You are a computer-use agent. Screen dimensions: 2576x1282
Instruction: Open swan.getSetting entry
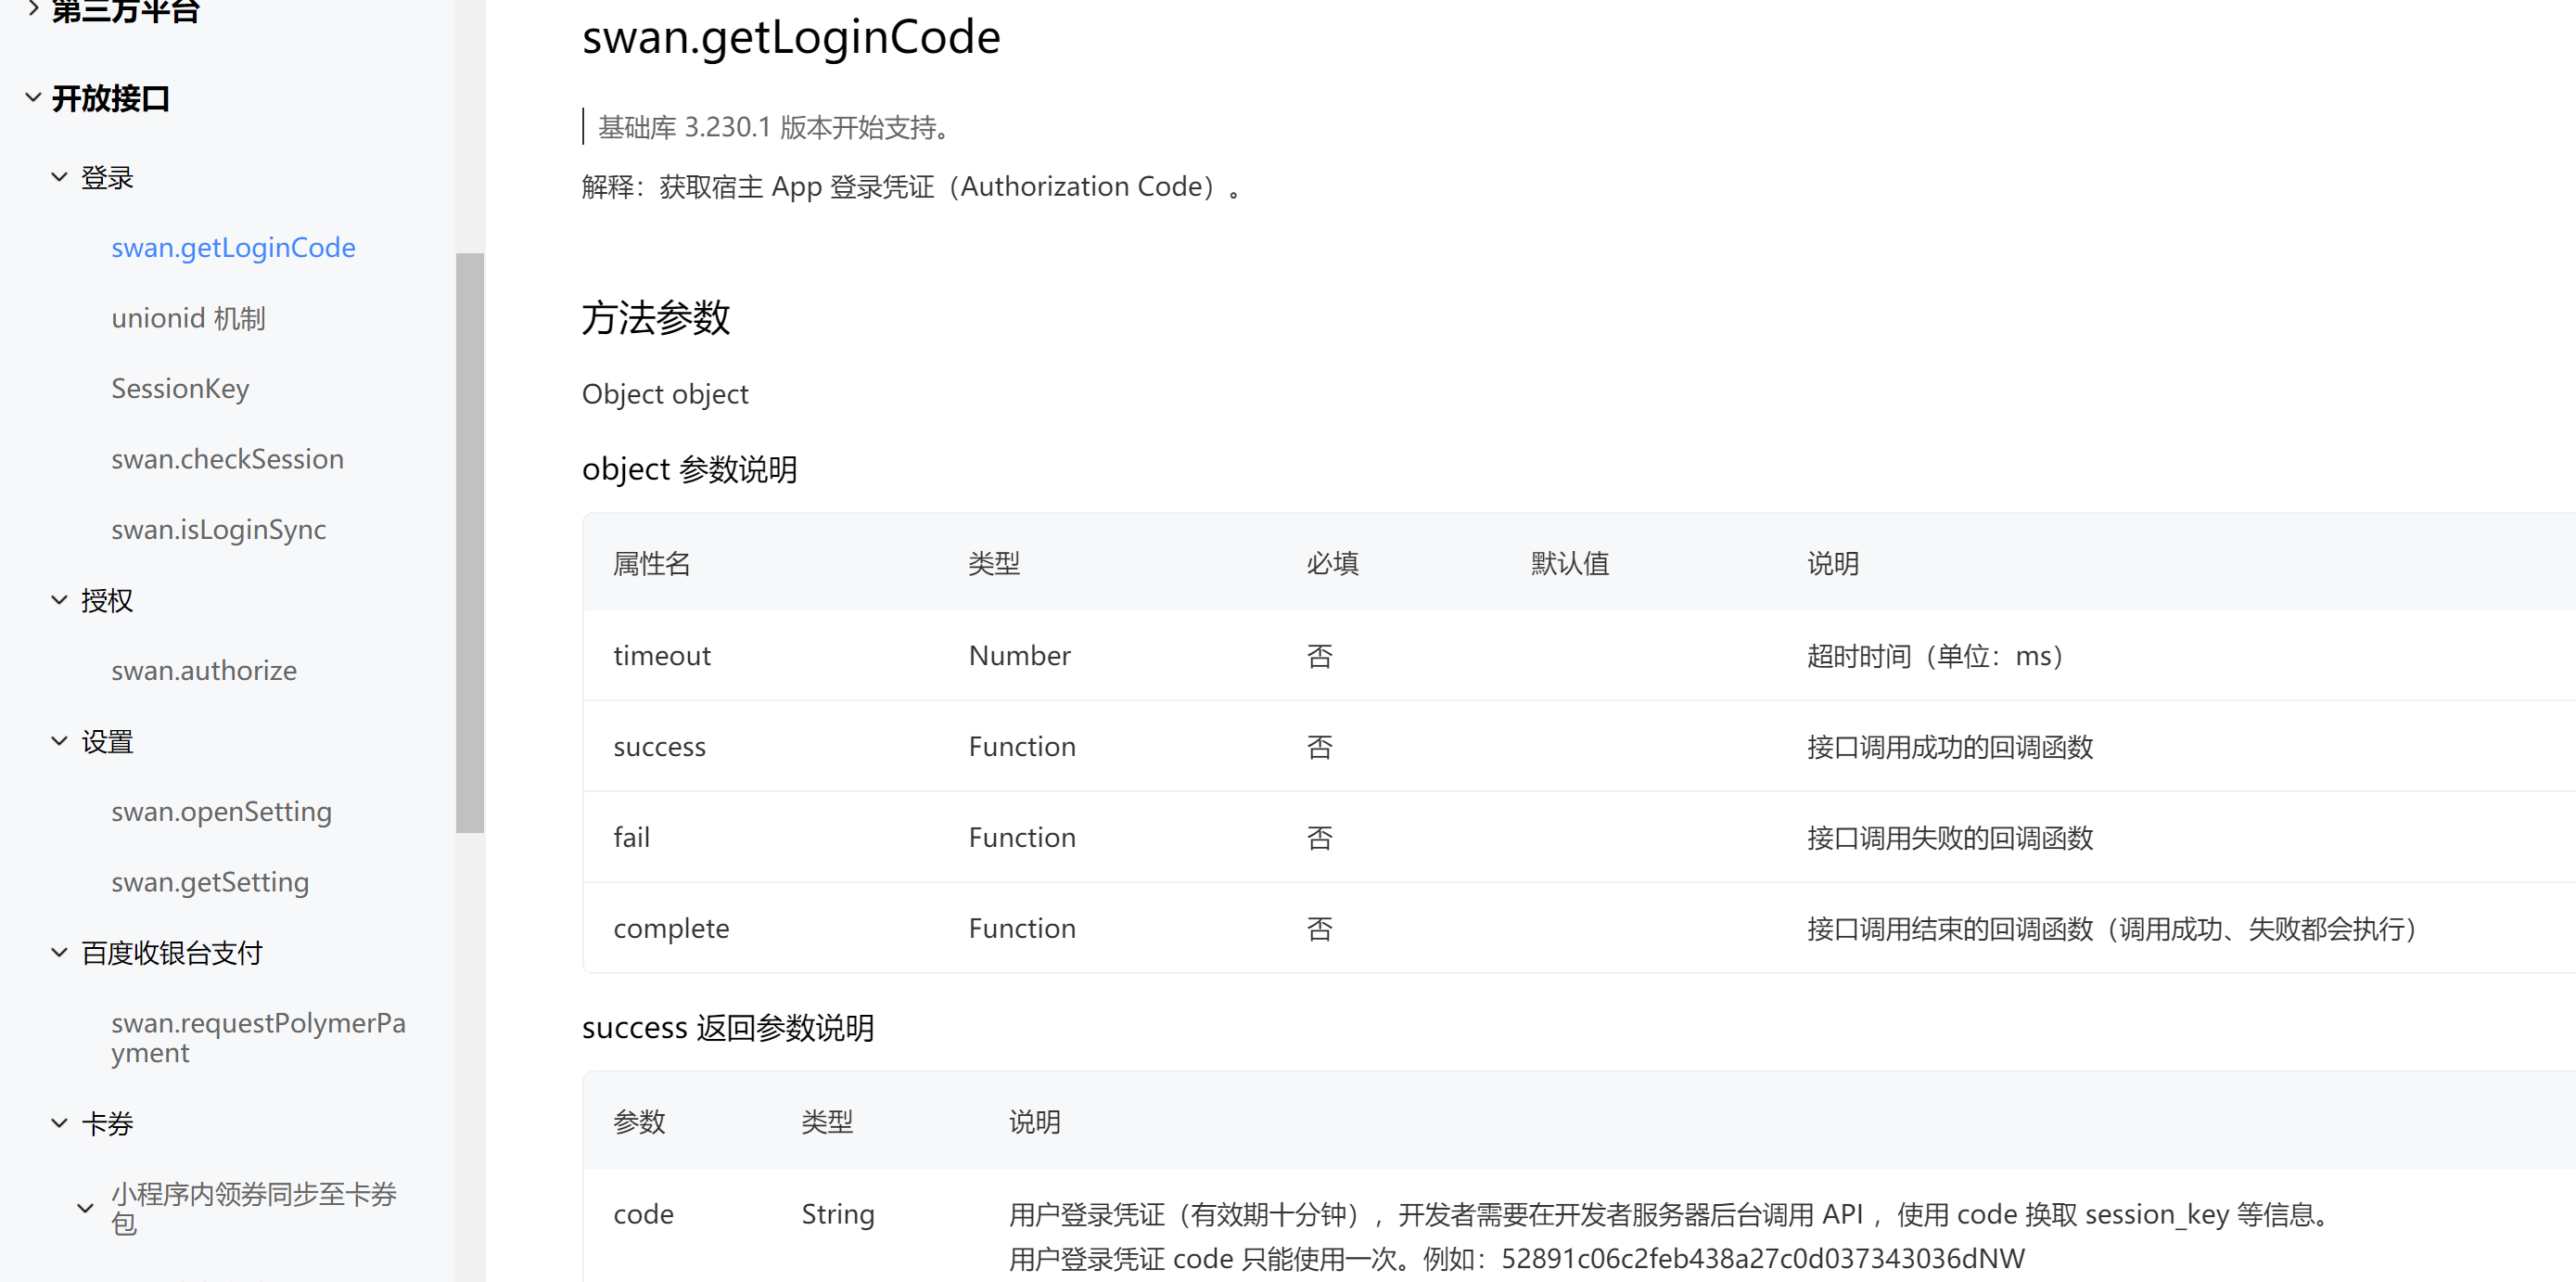coord(210,882)
